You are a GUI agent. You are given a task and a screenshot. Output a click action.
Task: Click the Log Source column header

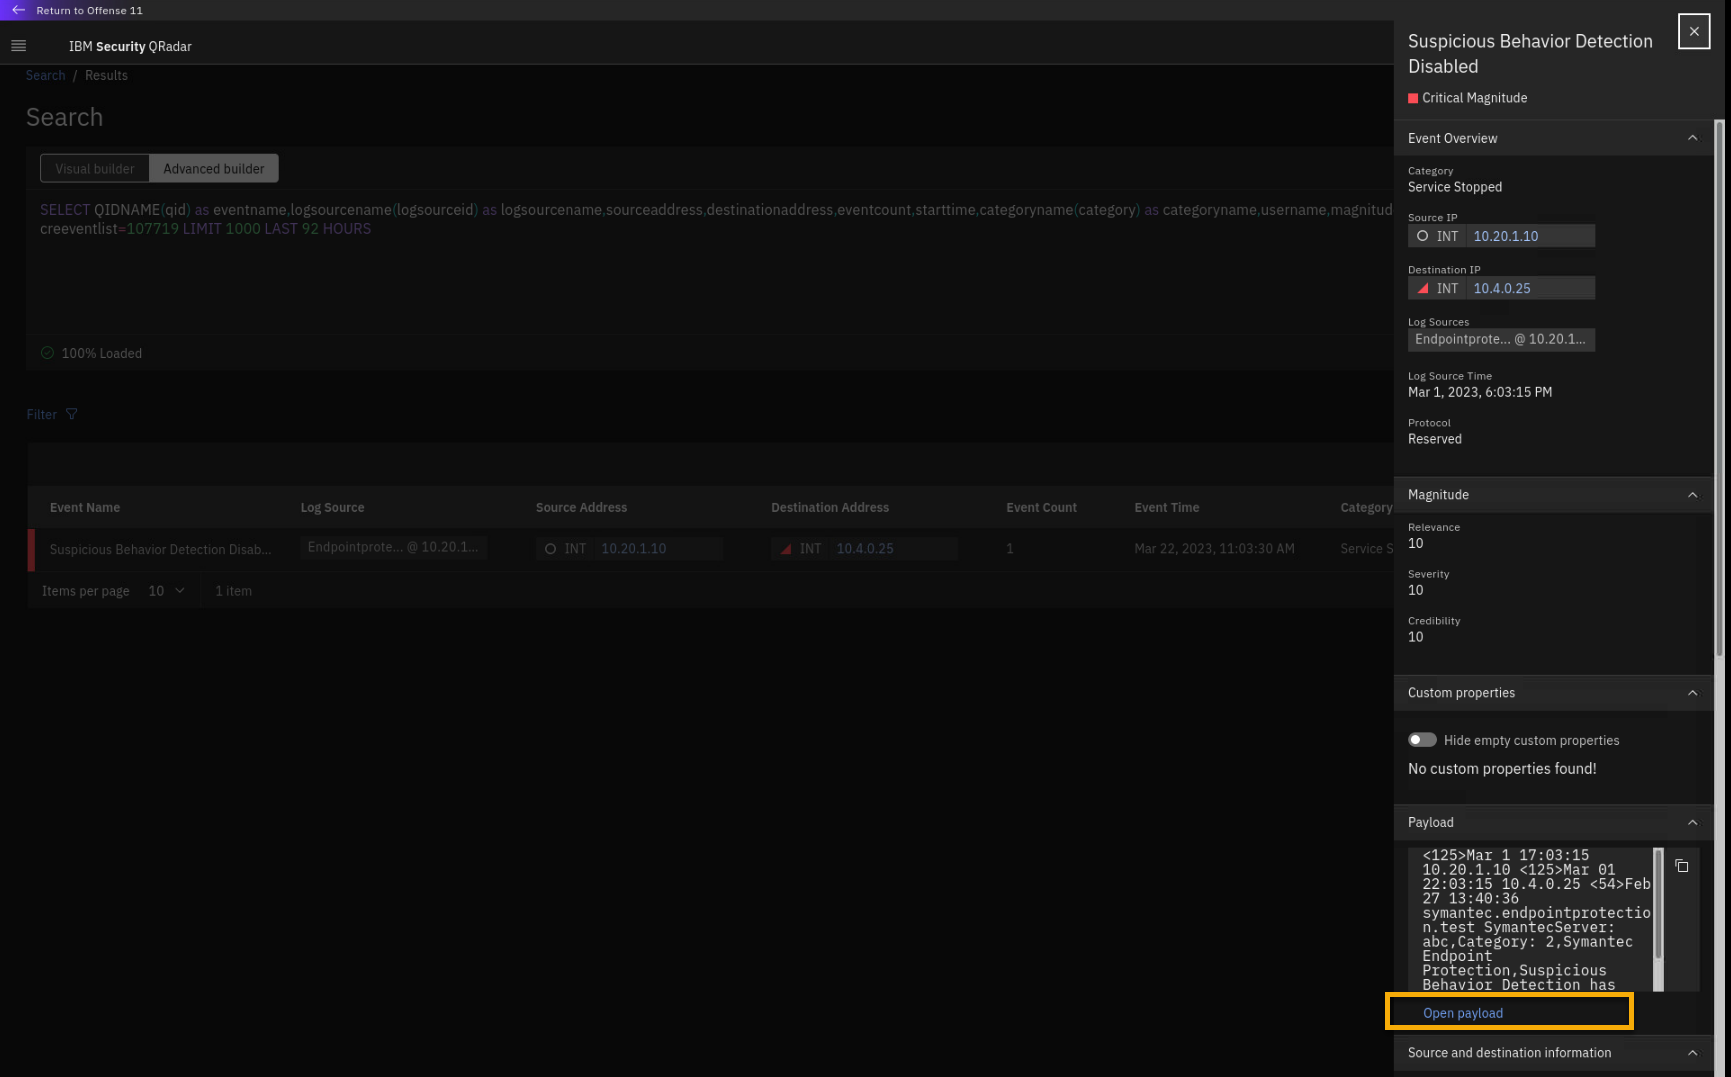[x=332, y=508]
